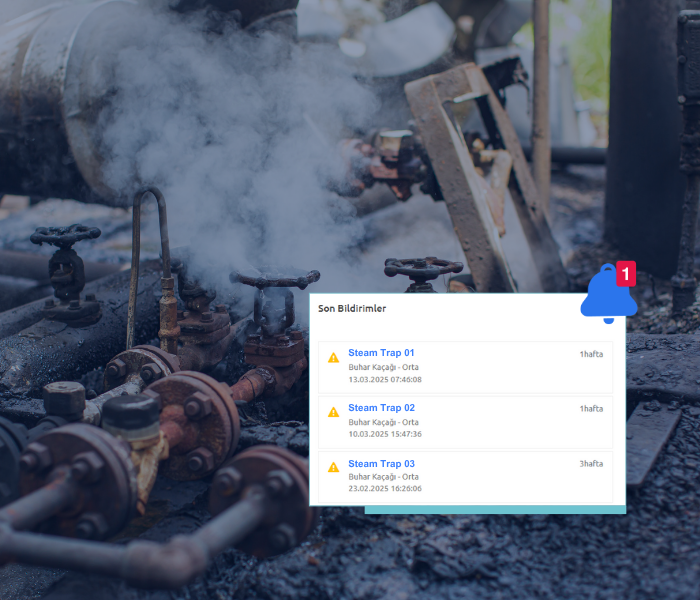Click the 23.02.2025 16:26:06 timestamp

(385, 489)
